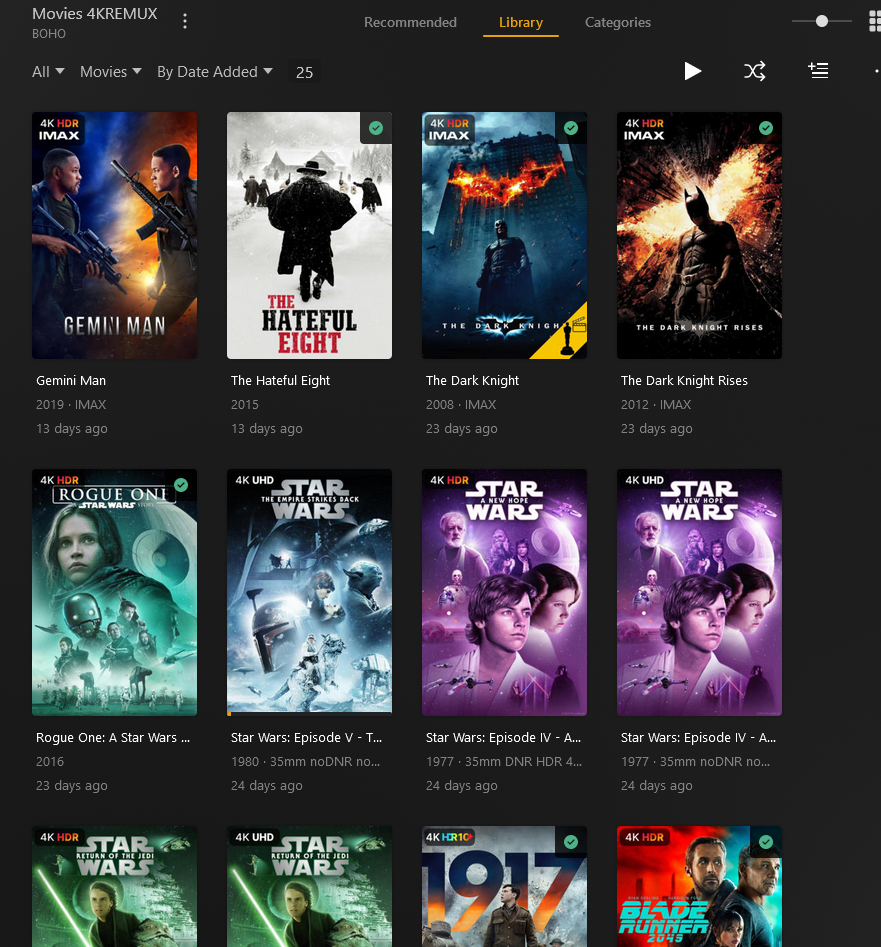Image resolution: width=881 pixels, height=947 pixels.
Task: Click Star Wars: Episode V title
Action: click(x=306, y=737)
